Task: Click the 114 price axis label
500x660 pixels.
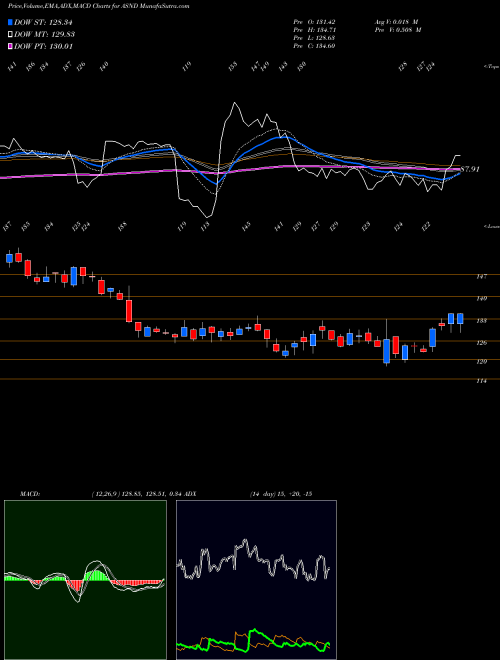Action: tap(482, 381)
